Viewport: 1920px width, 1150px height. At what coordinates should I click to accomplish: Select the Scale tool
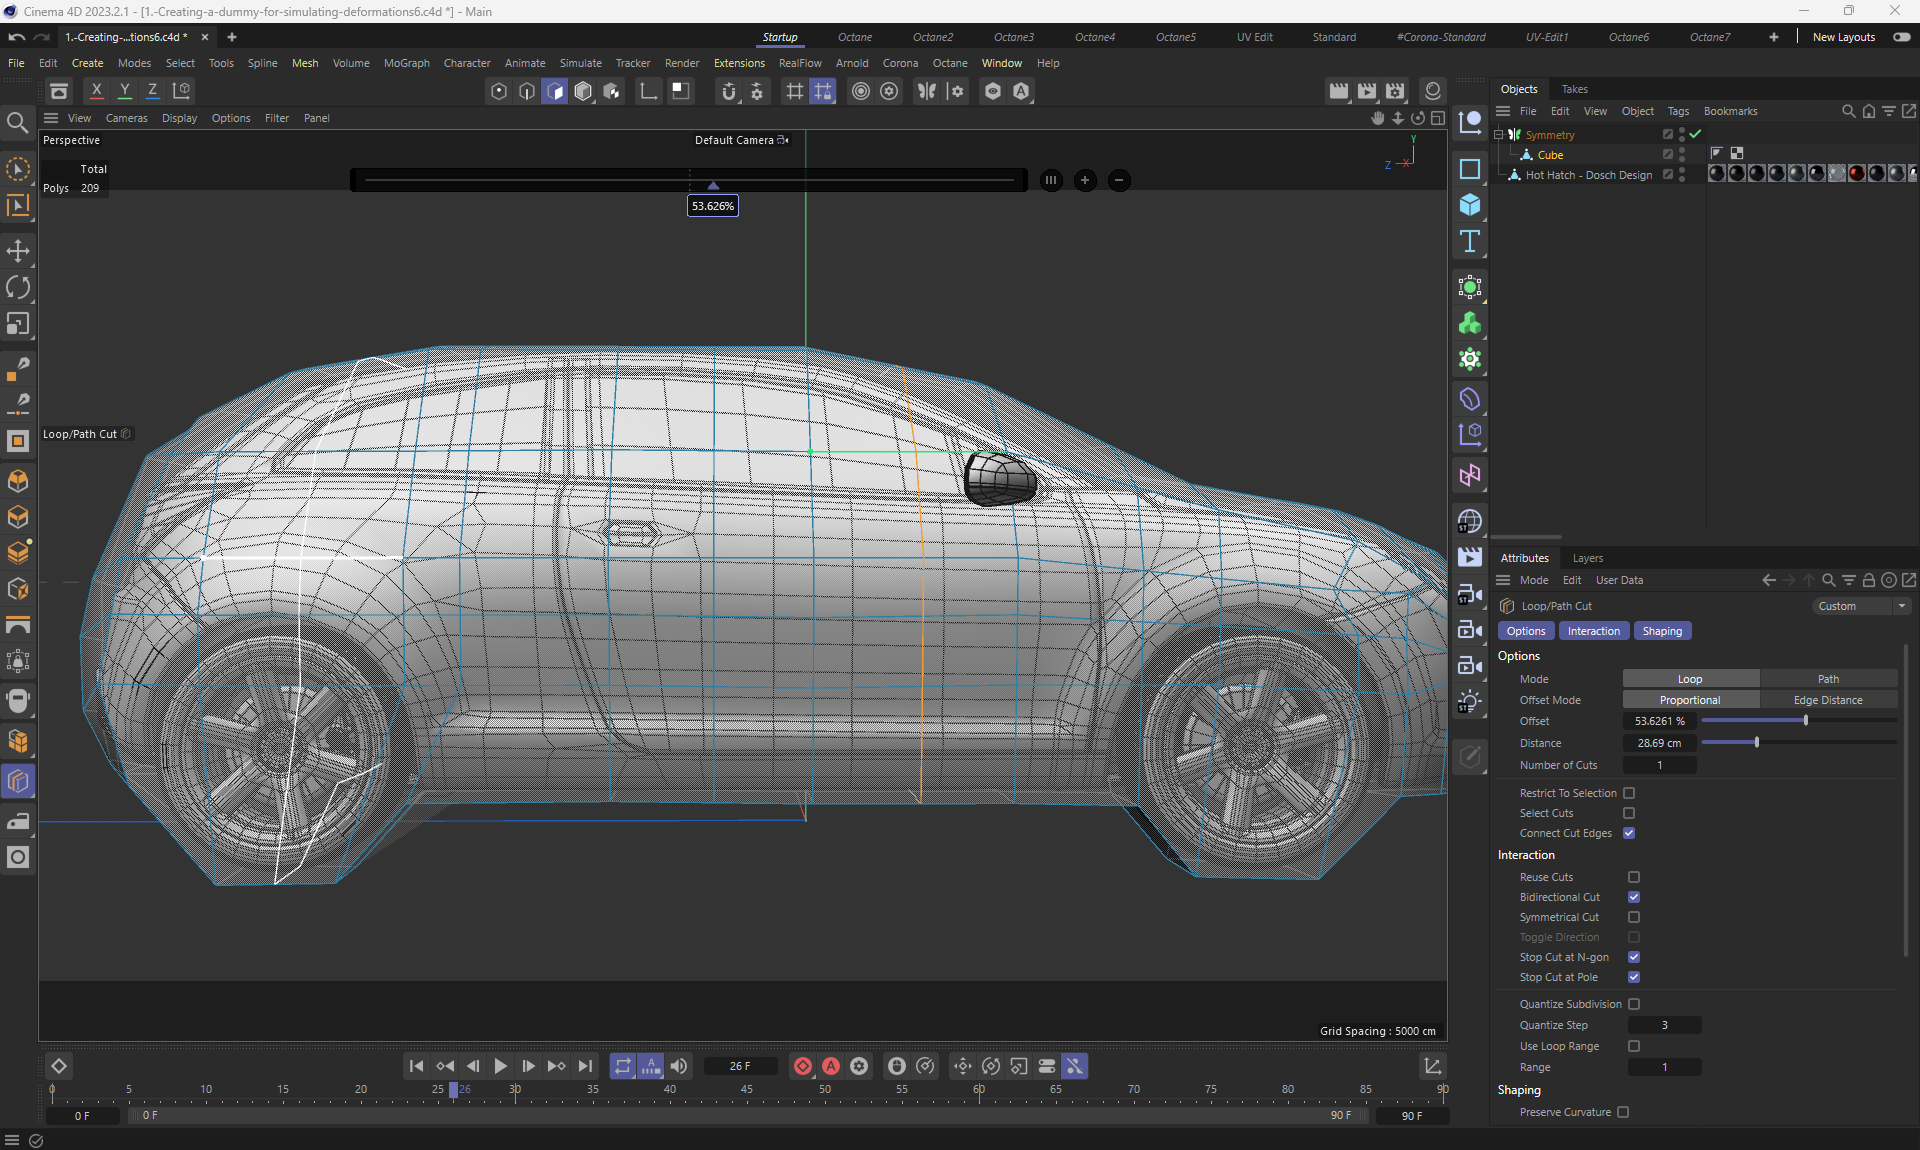[18, 324]
